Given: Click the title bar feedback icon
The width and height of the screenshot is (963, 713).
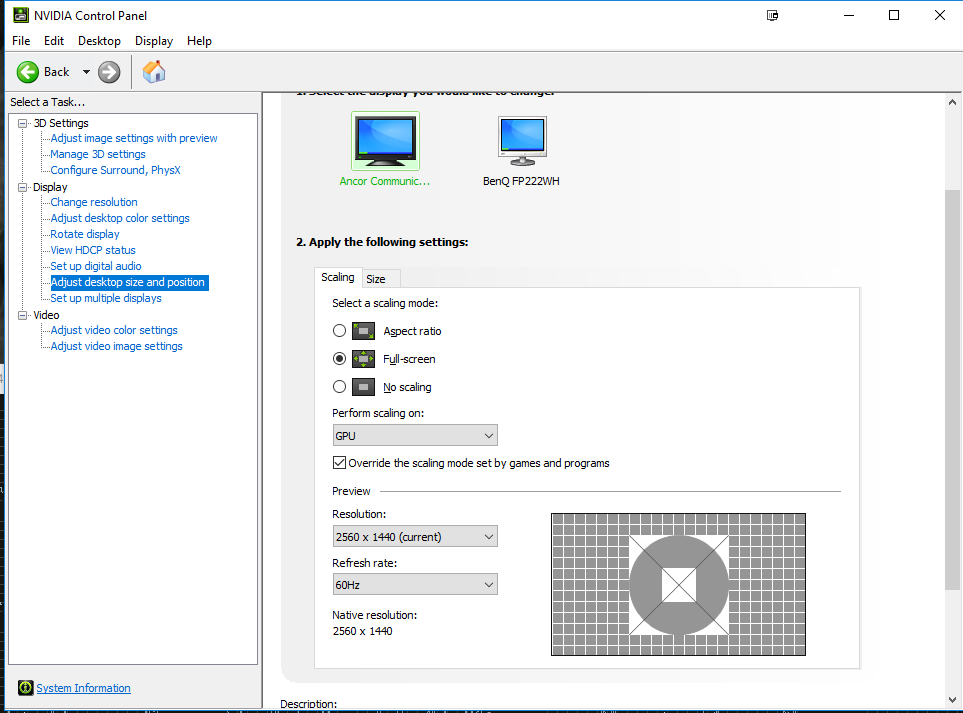Looking at the screenshot, I should [x=773, y=15].
